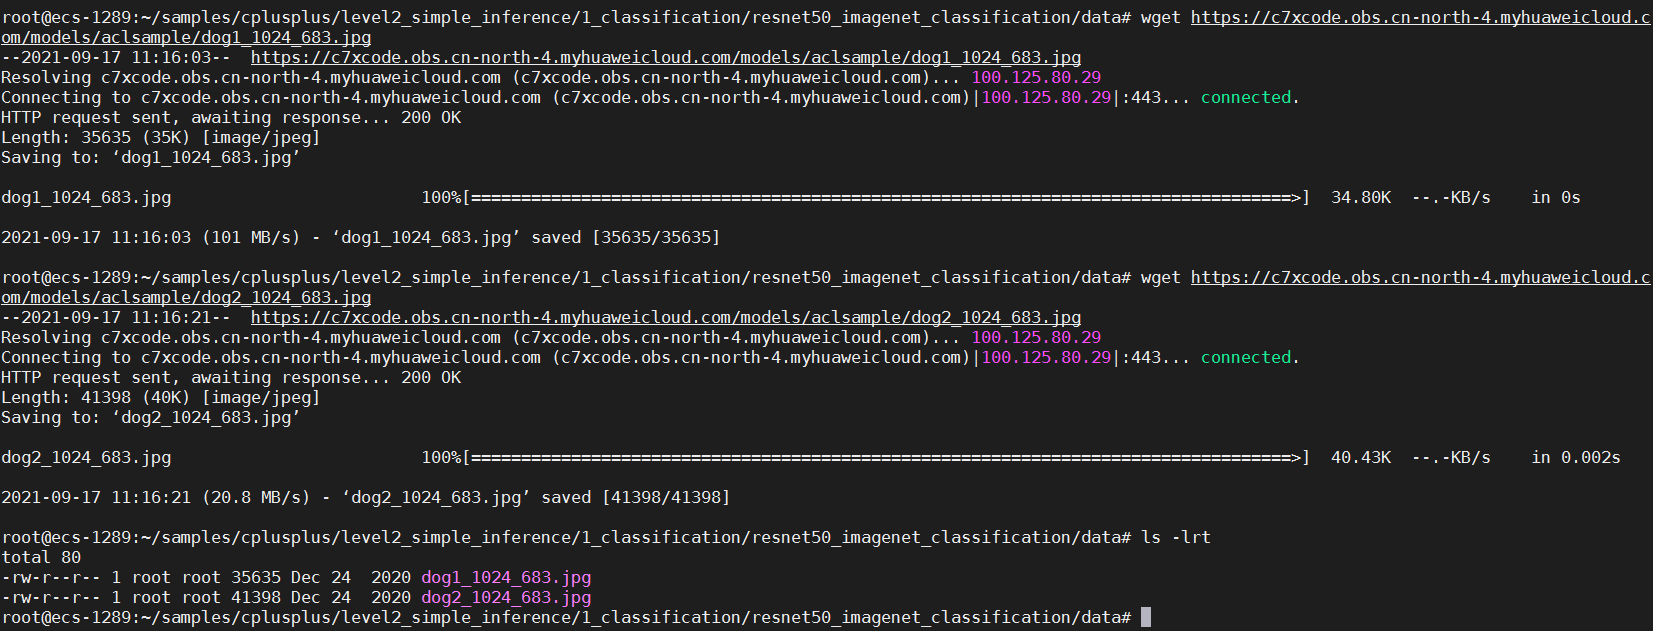Open the dog1 URL beside the 11:16:03 timestamp

tap(665, 58)
